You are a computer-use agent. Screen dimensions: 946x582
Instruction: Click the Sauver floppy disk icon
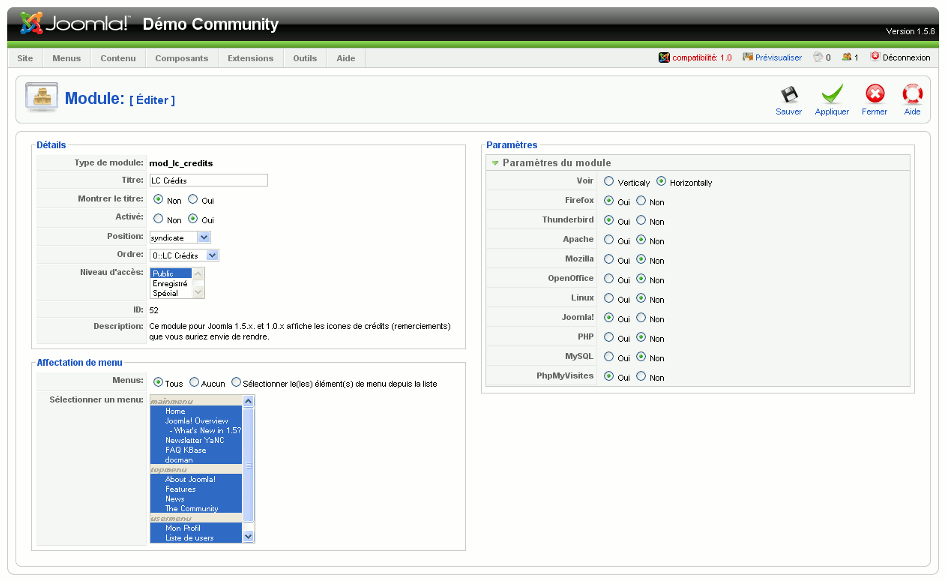pyautogui.click(x=789, y=95)
